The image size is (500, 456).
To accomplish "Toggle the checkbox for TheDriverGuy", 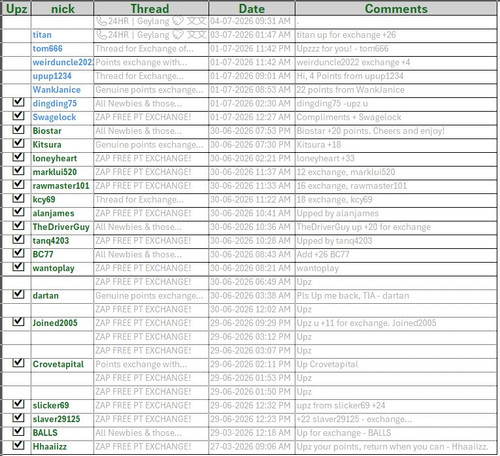I will point(18,225).
